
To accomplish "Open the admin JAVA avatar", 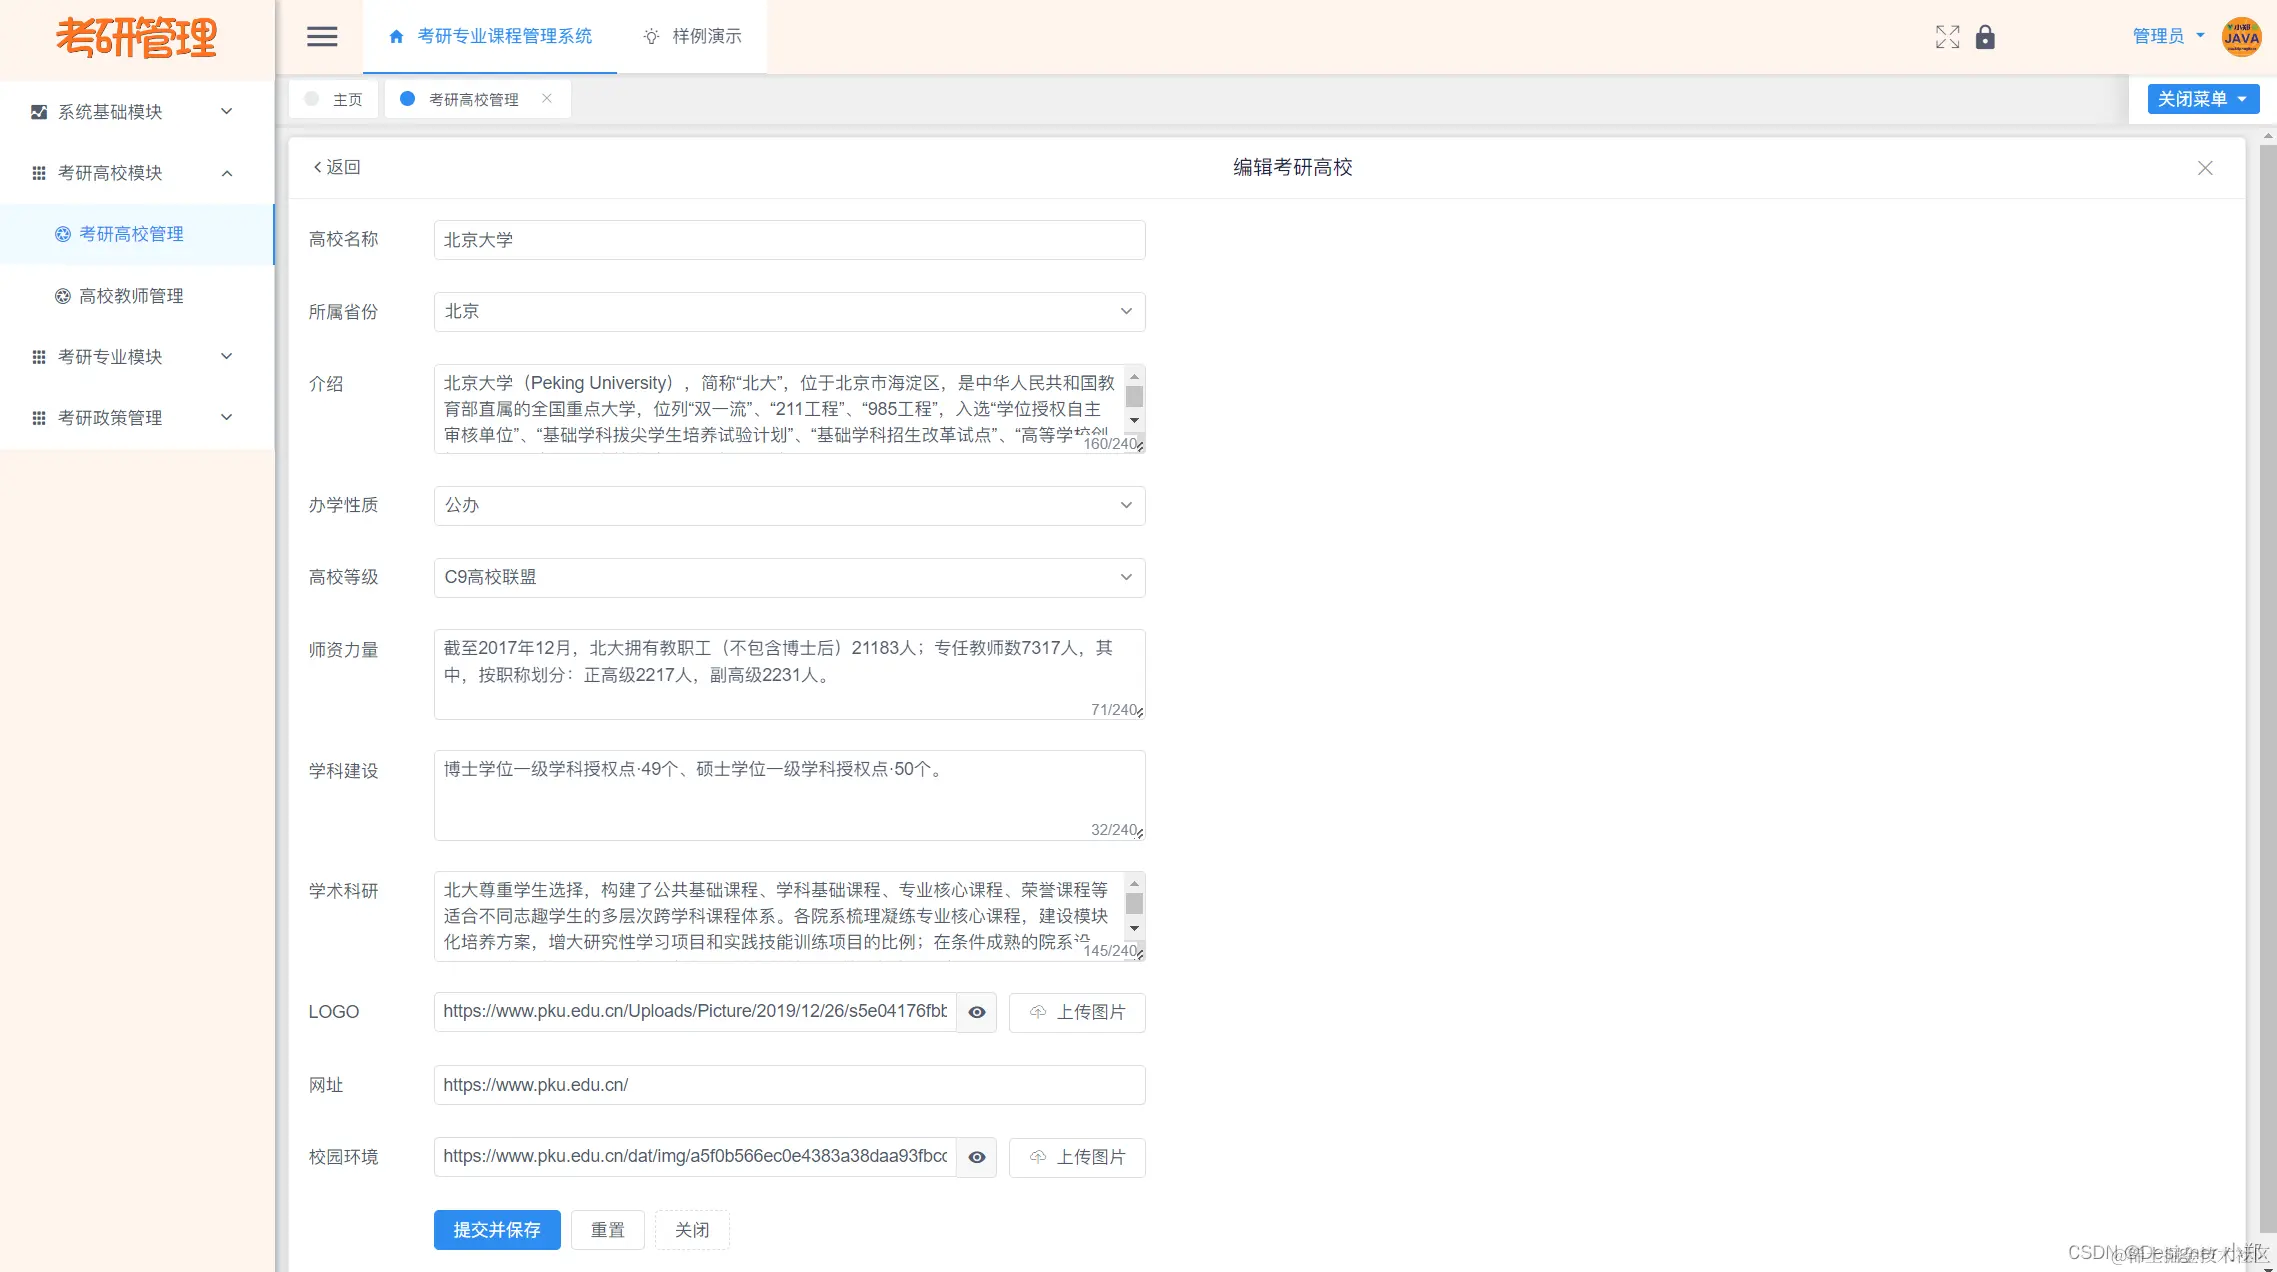I will [x=2242, y=37].
